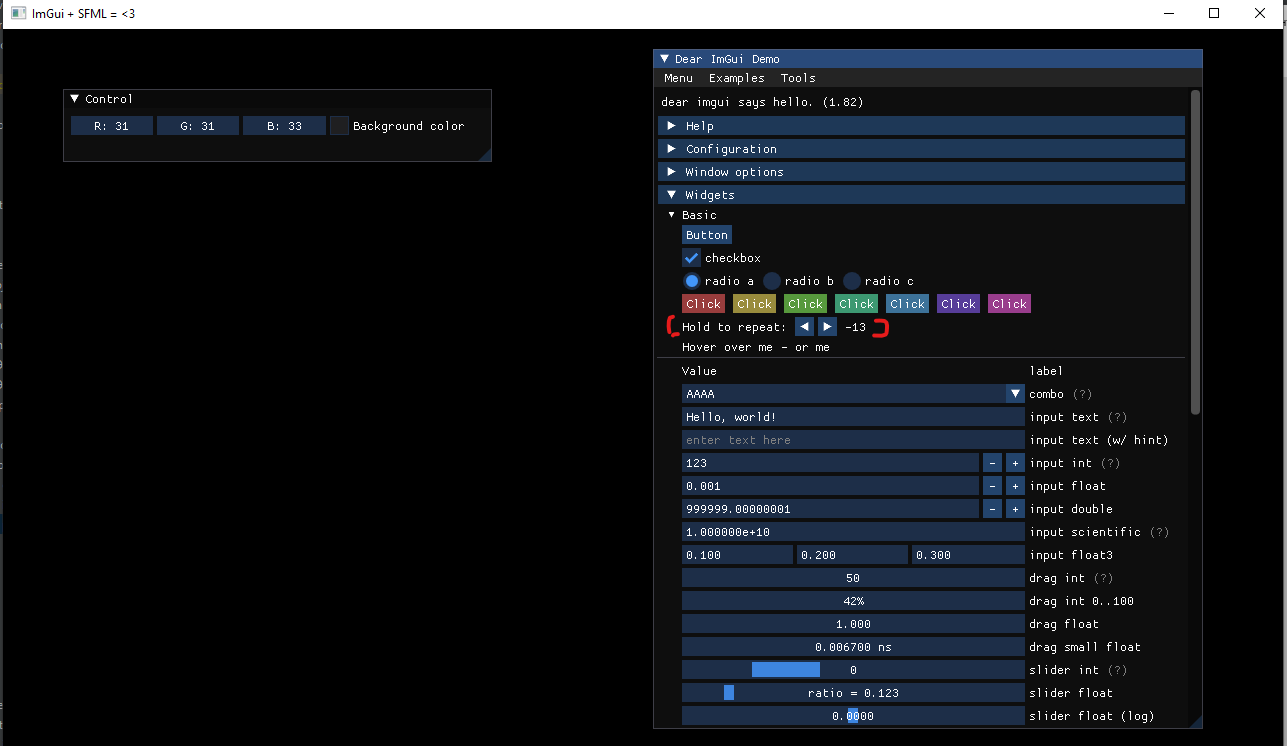
Task: Click the input float3 field 0.200
Action: click(852, 555)
